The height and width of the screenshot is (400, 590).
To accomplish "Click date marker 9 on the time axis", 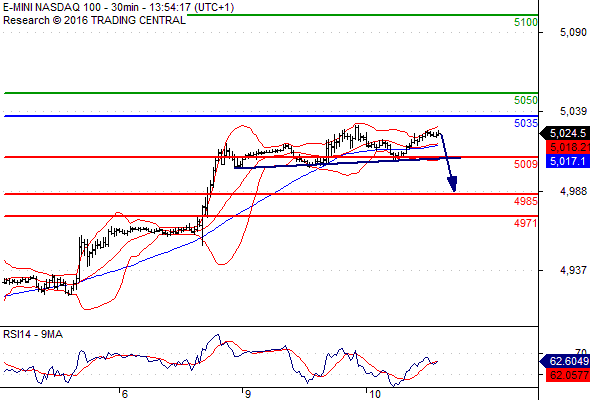I will pos(248,394).
